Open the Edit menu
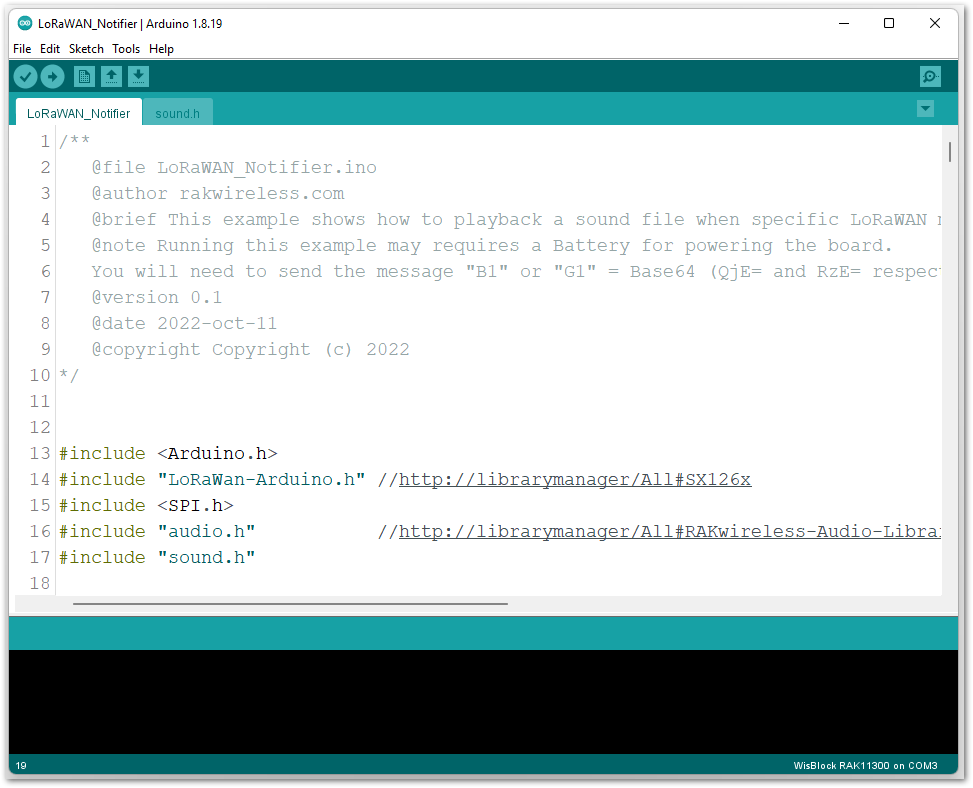Image resolution: width=973 pixels, height=788 pixels. click(x=50, y=49)
